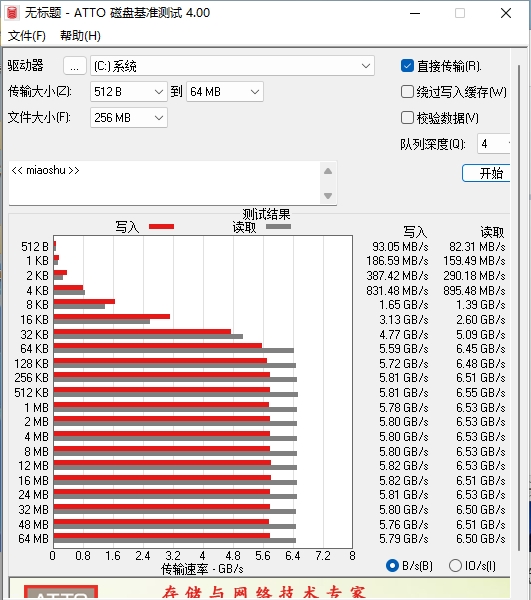Image resolution: width=531 pixels, height=600 pixels.
Task: Open the 64 MB maximum size dropdown
Action: click(225, 92)
